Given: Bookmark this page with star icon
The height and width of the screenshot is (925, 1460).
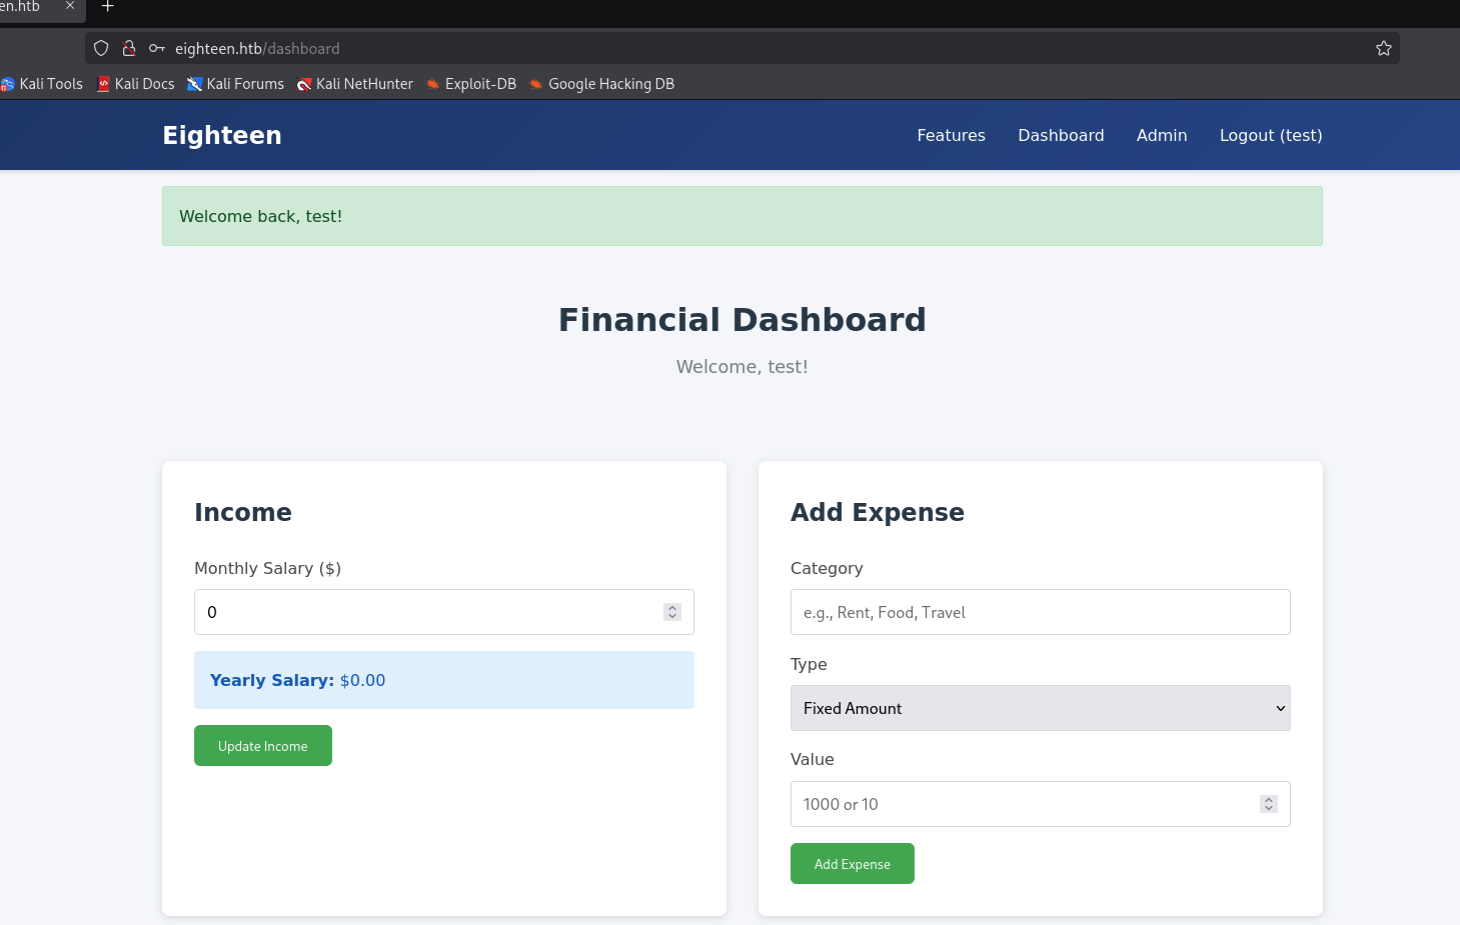Looking at the screenshot, I should (x=1383, y=48).
